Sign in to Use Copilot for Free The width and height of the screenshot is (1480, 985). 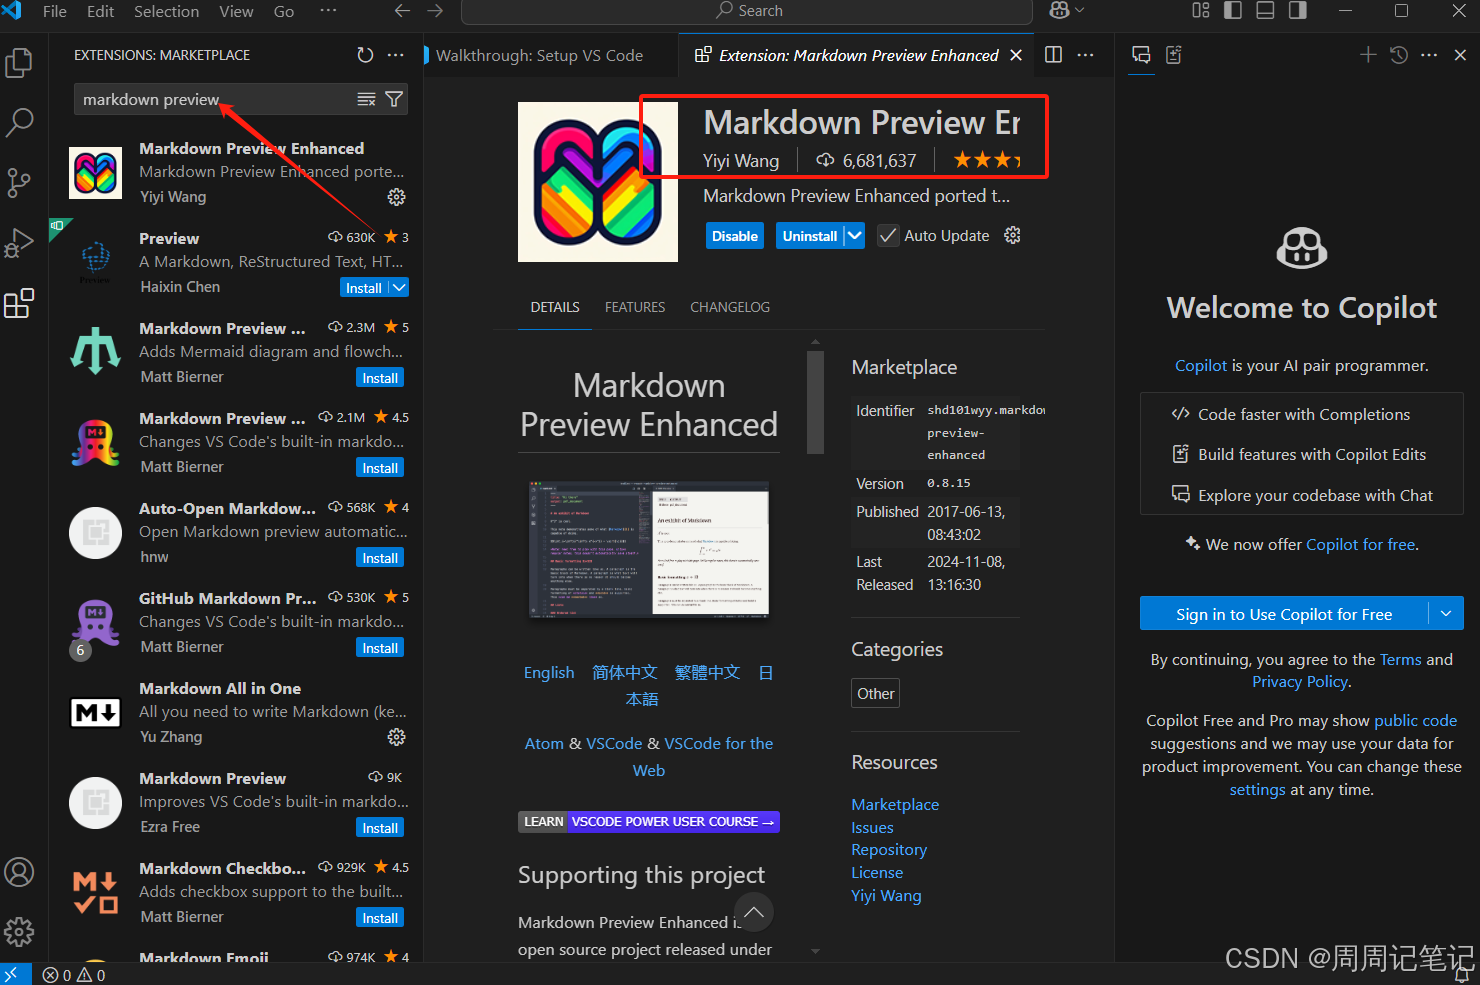click(1284, 614)
